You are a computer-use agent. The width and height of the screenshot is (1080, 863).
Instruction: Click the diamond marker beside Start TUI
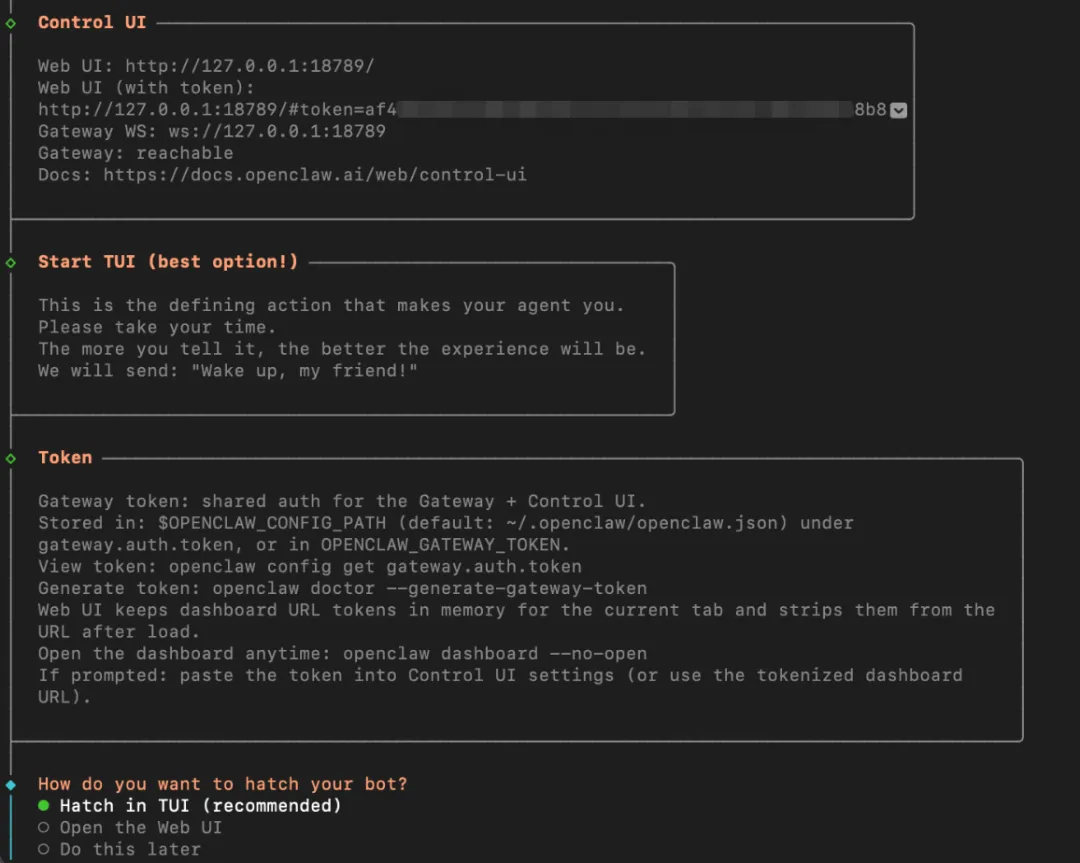(x=11, y=262)
